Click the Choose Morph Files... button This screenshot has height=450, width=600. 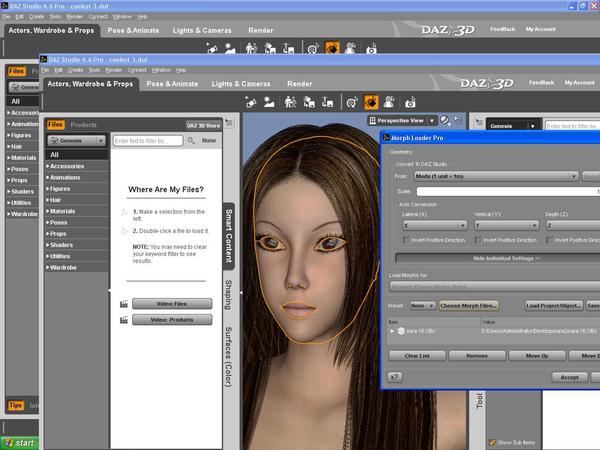pos(468,306)
